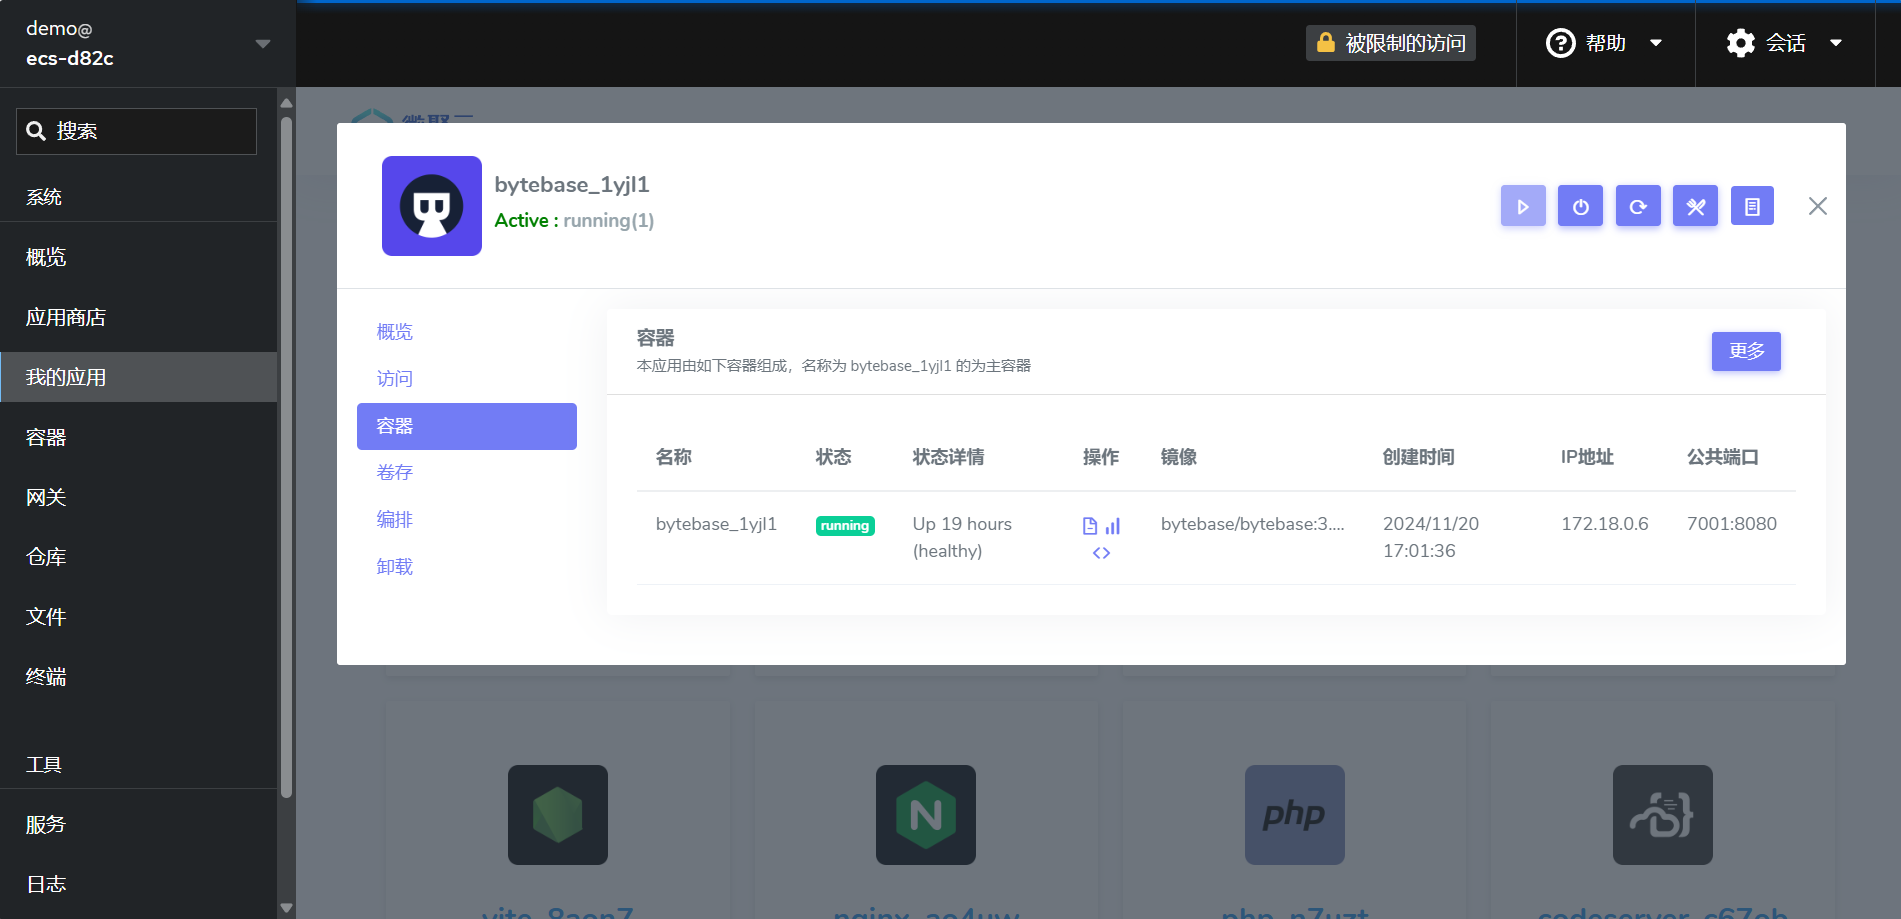The height and width of the screenshot is (919, 1901).
Task: Expand the demo@ecs-d82c host dropdown
Action: [263, 44]
